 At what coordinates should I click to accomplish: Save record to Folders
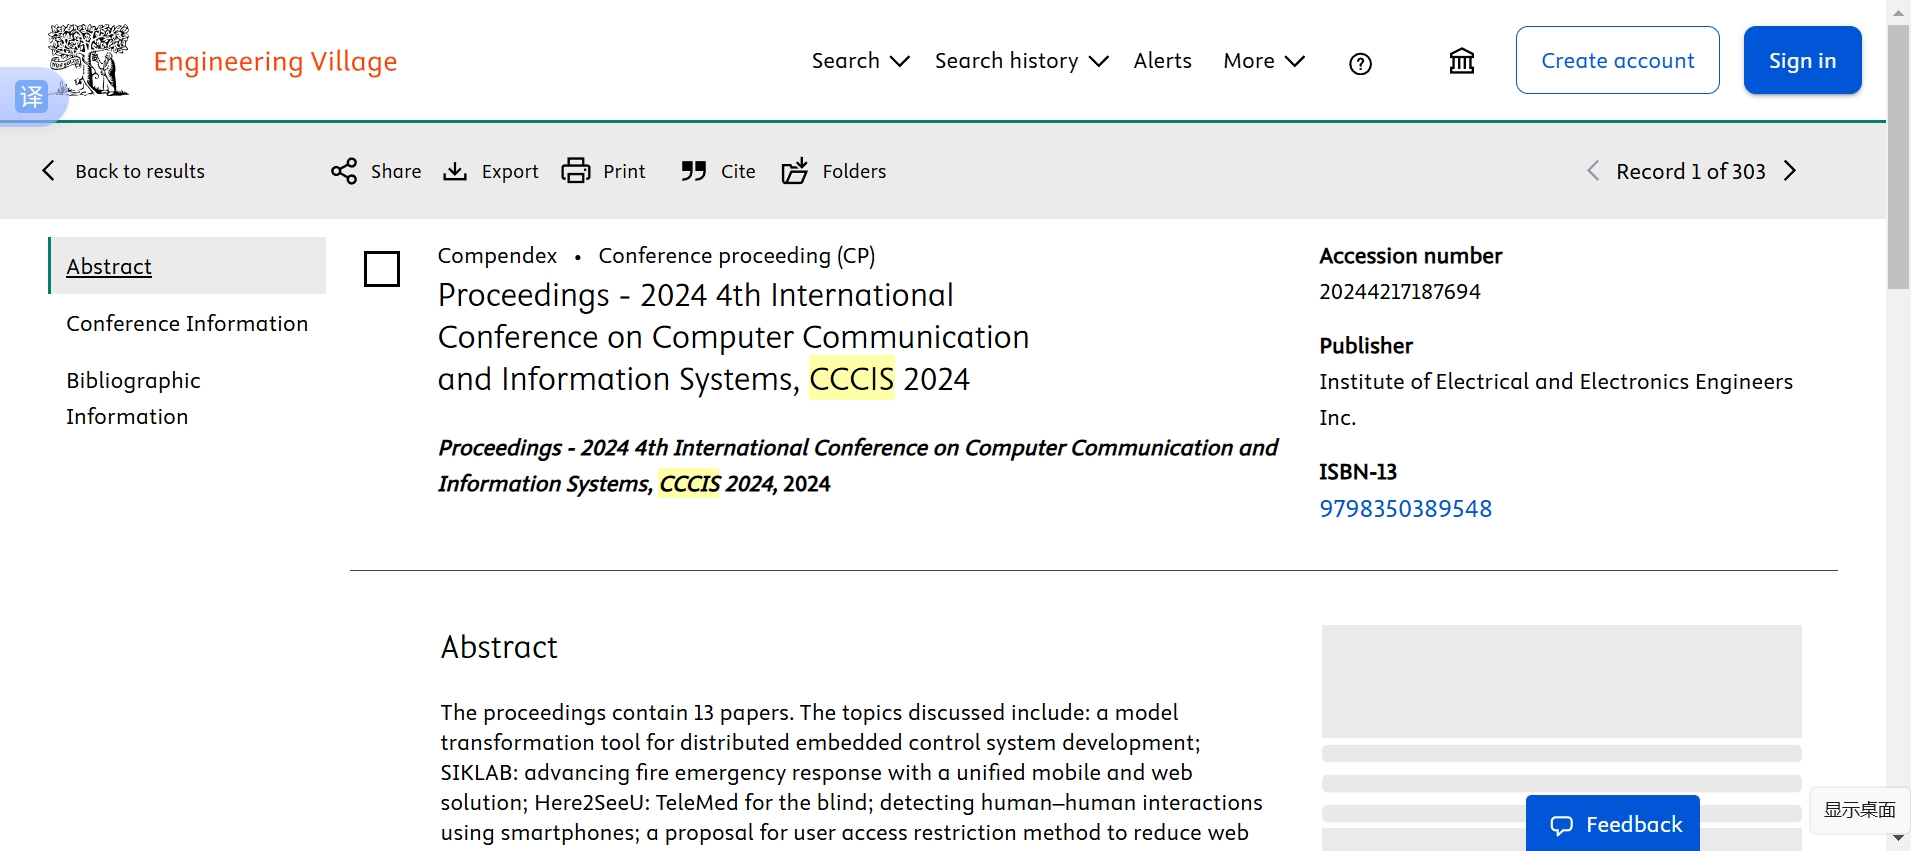(834, 171)
